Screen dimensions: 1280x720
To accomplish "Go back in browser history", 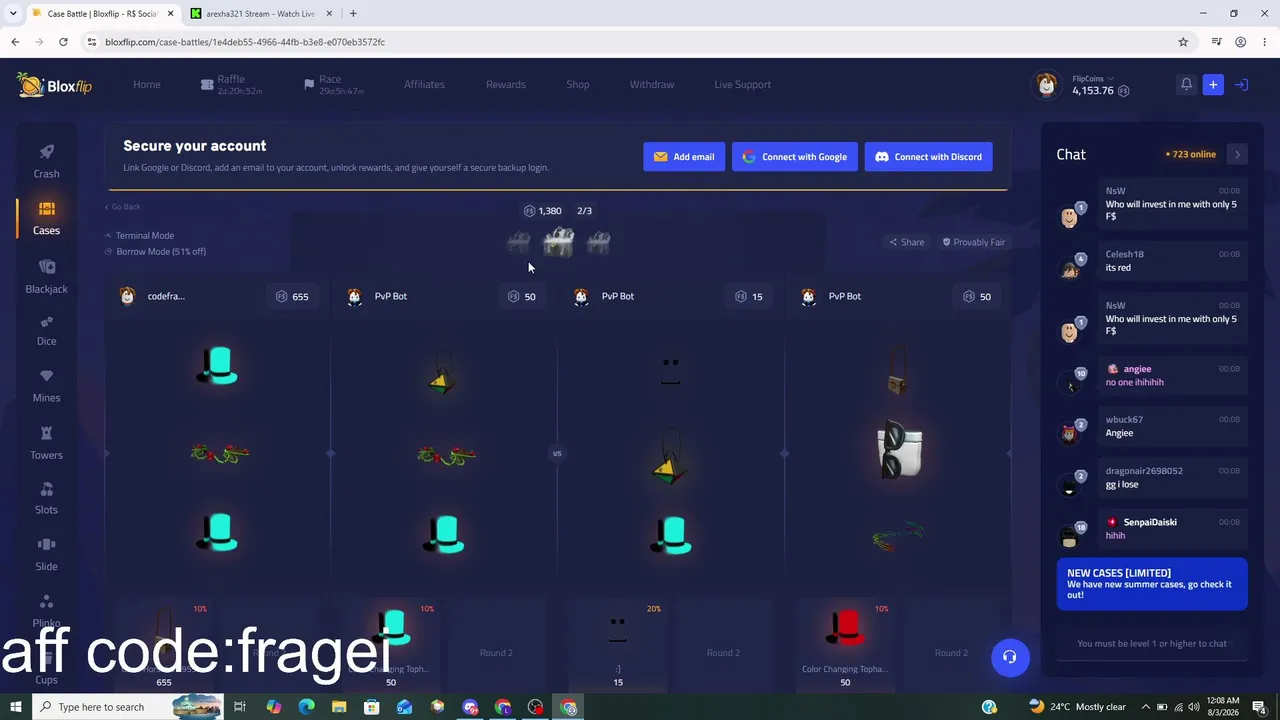I will point(15,42).
